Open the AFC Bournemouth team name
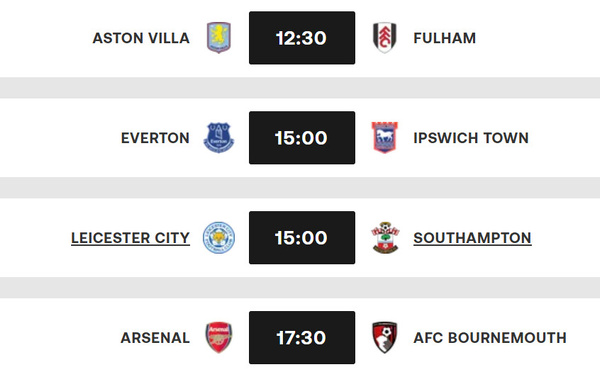The image size is (600, 372). tap(490, 338)
